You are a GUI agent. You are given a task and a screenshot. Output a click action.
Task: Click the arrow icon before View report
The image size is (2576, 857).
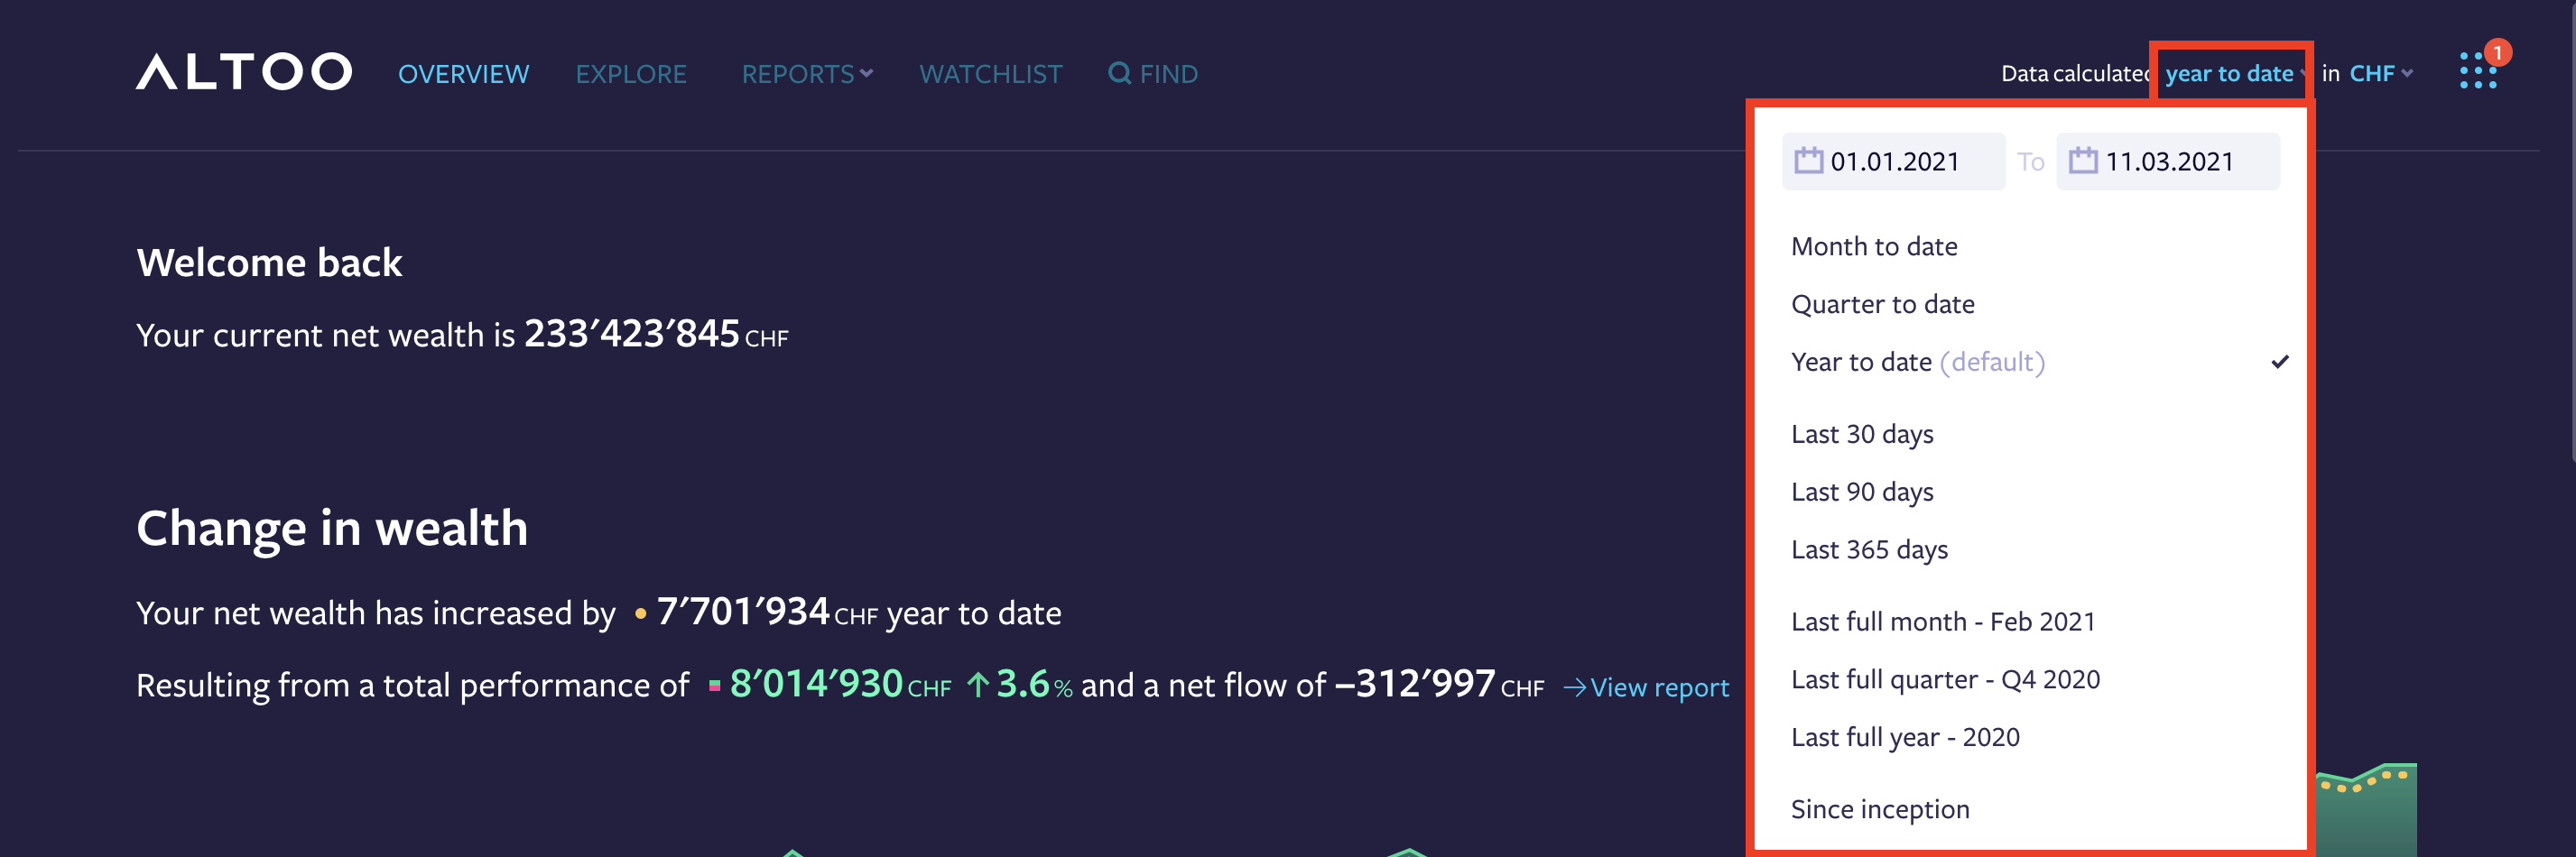tap(1575, 688)
